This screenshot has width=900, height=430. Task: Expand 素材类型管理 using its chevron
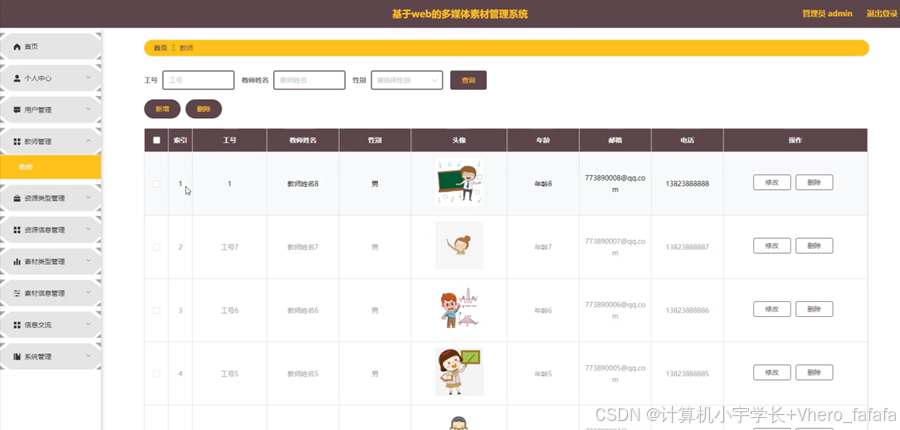pos(88,261)
